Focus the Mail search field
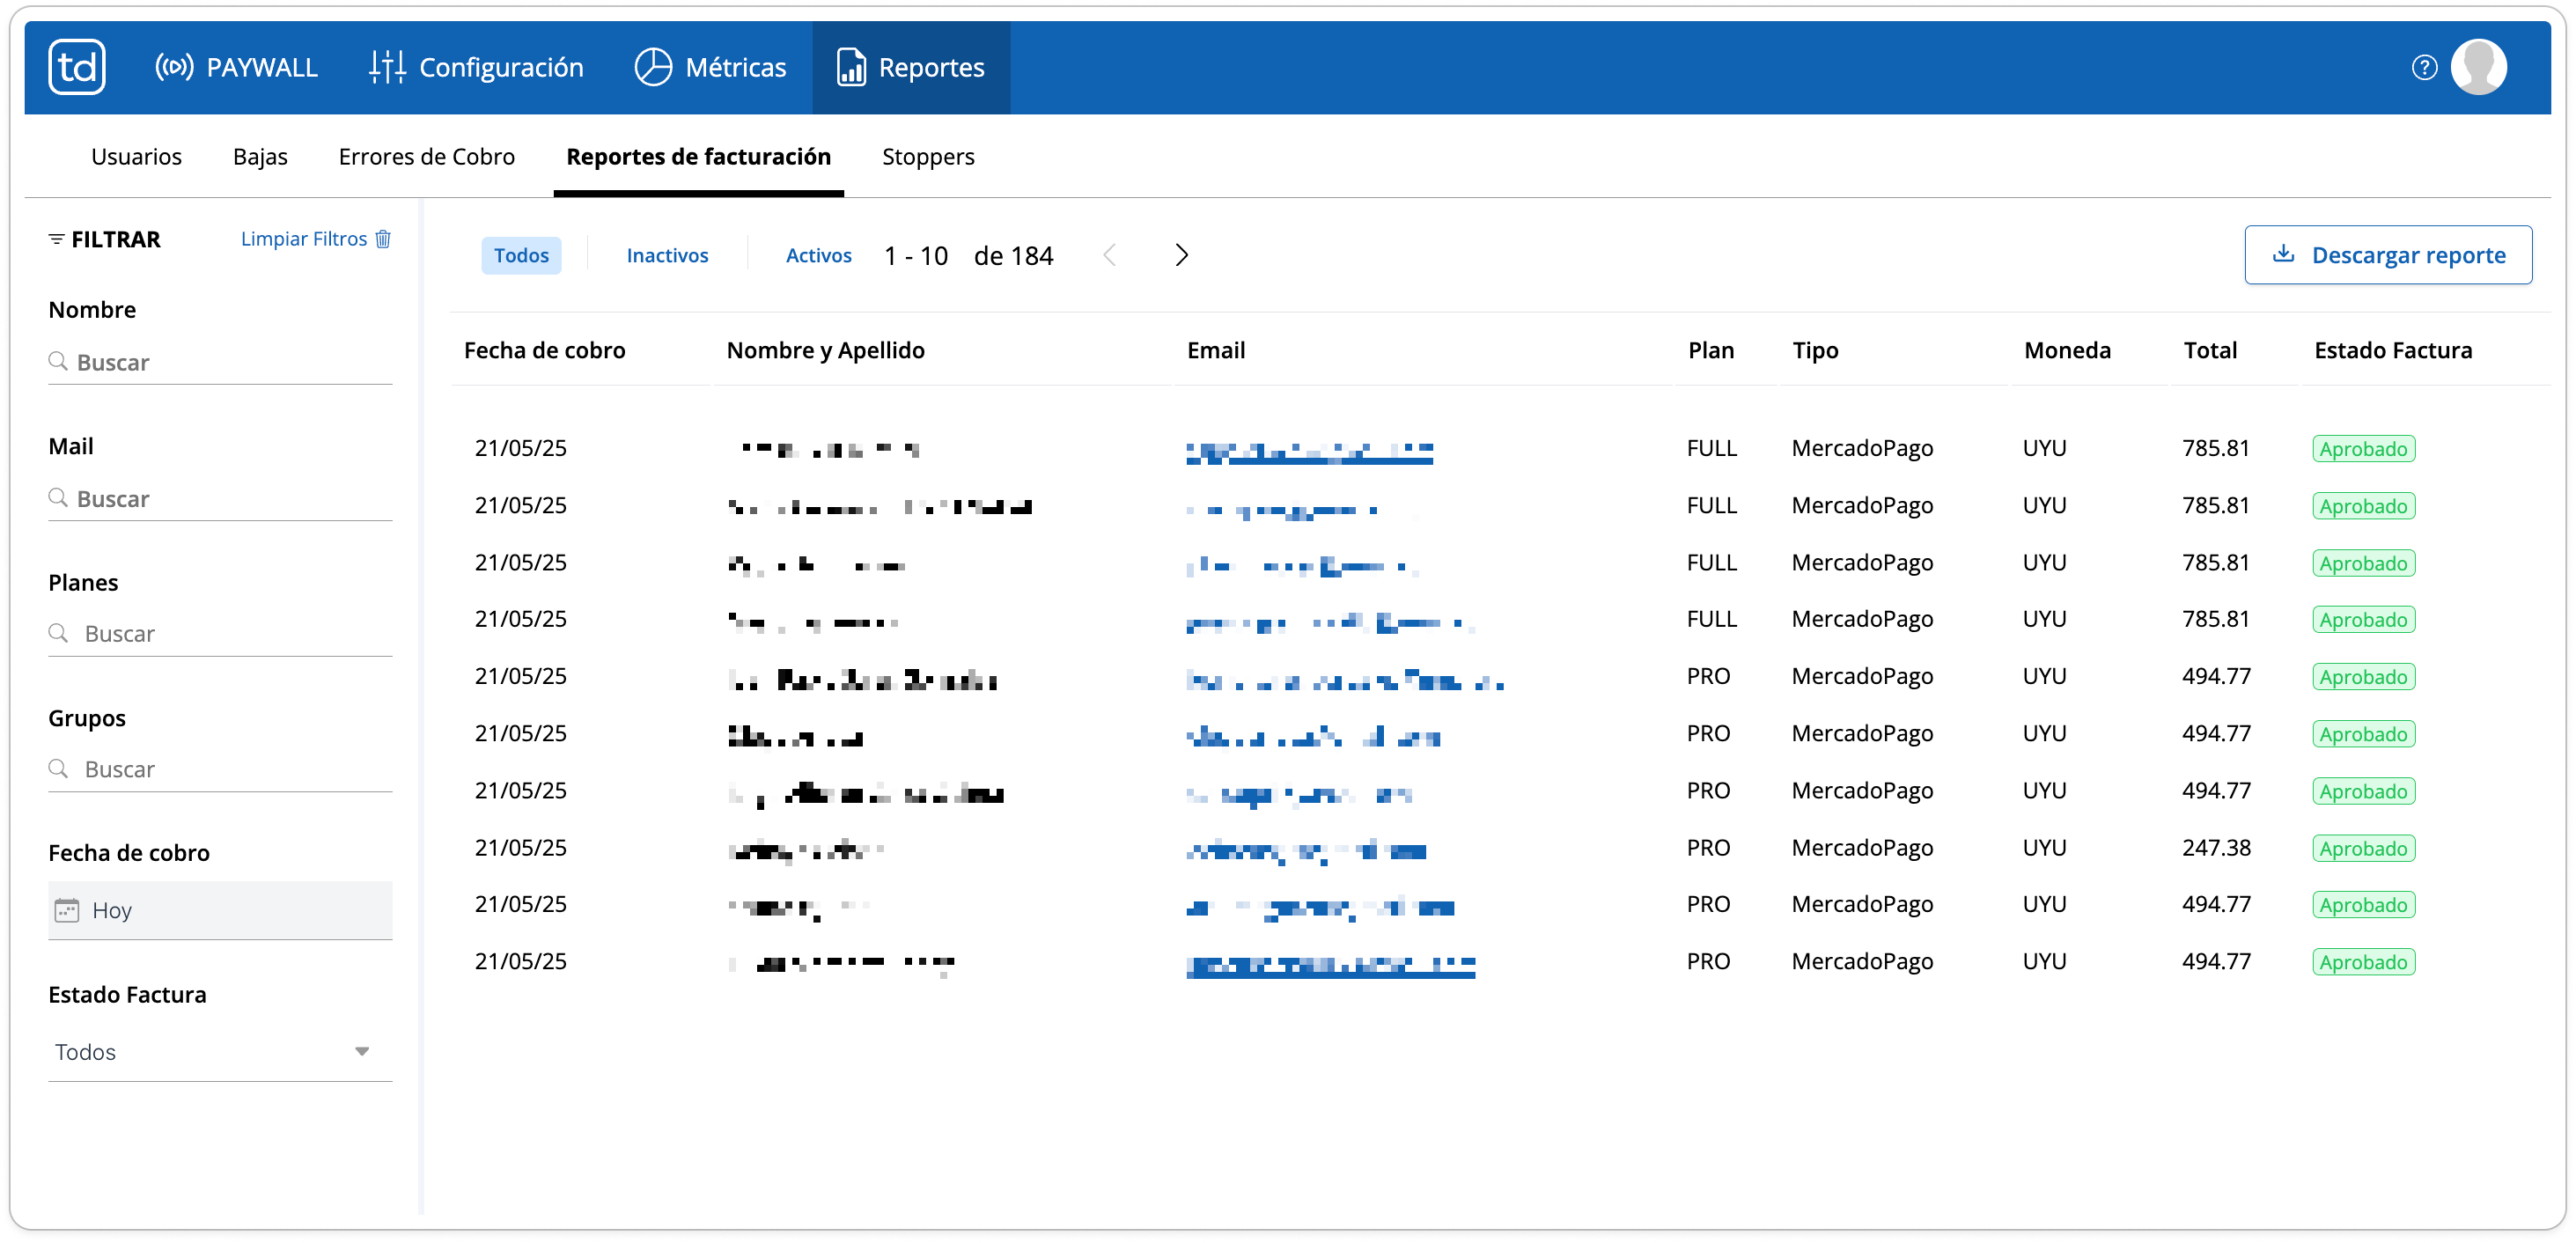 220,499
